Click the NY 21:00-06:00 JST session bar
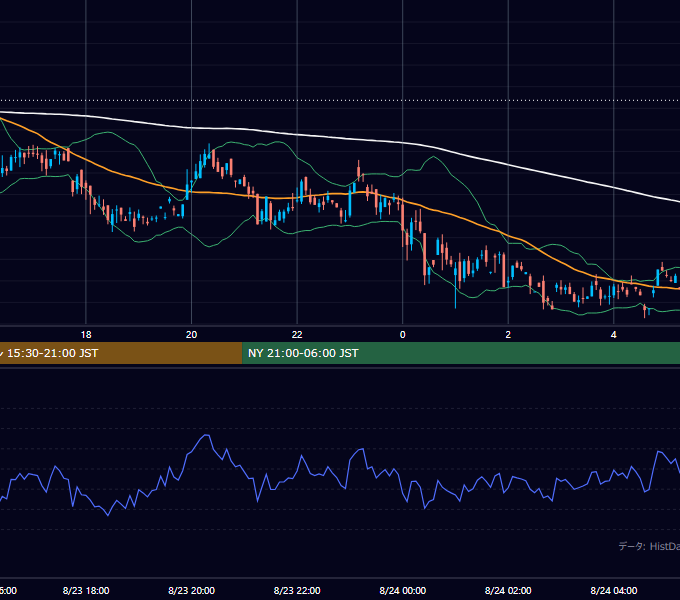The image size is (680, 600). click(x=461, y=353)
